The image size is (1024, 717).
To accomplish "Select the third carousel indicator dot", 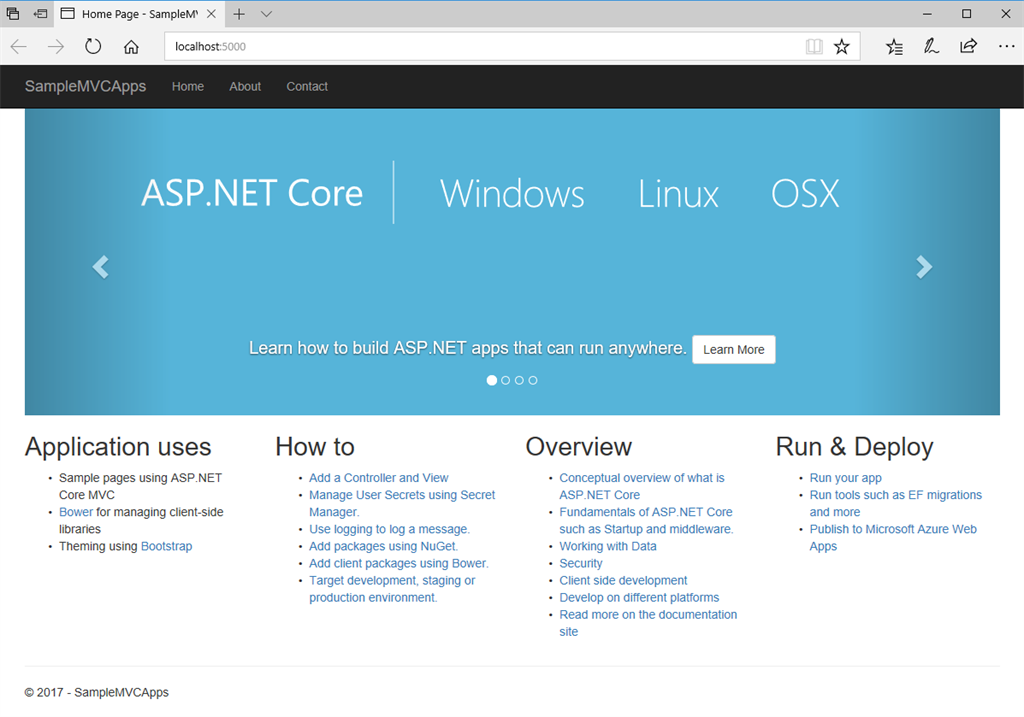I will [519, 380].
